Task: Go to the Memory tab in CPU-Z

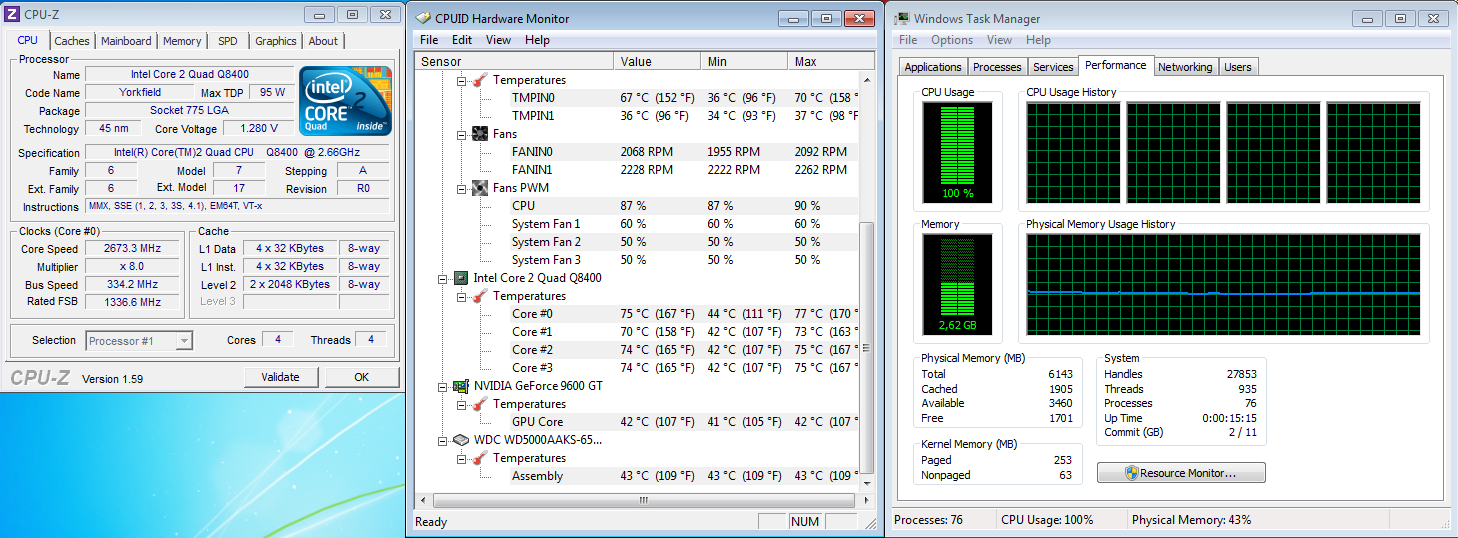Action: (182, 41)
